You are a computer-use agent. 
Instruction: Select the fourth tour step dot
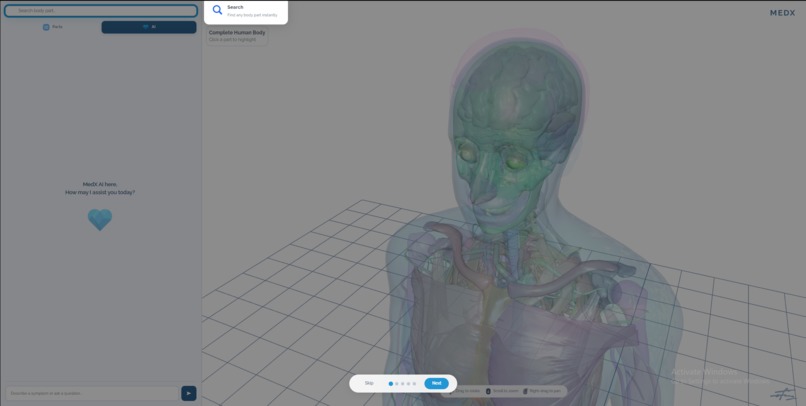coord(409,383)
